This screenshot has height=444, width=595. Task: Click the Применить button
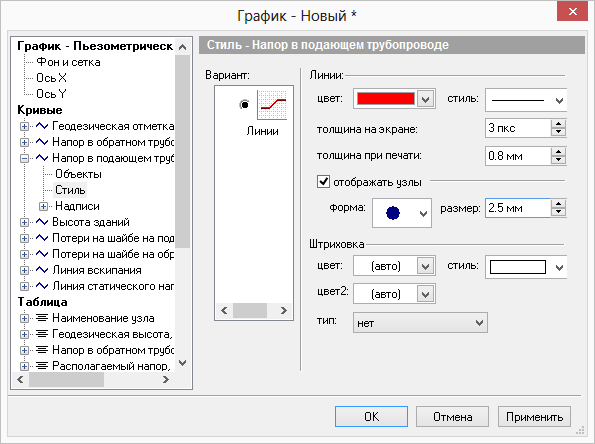tap(534, 417)
